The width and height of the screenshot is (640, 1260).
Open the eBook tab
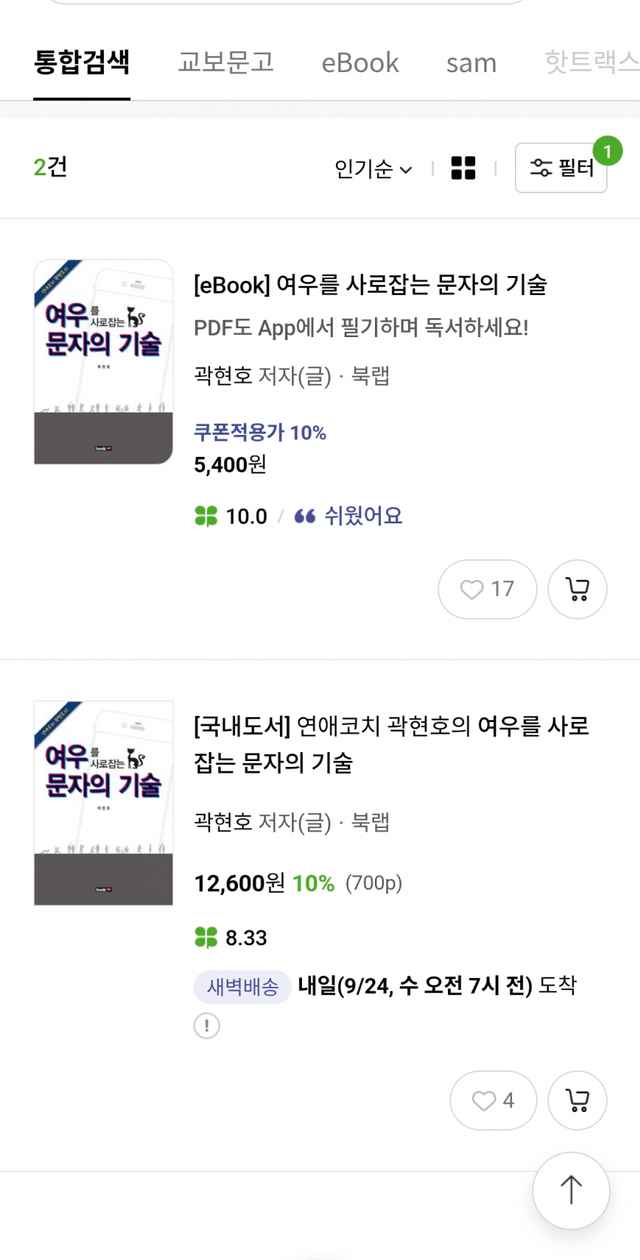coord(360,62)
